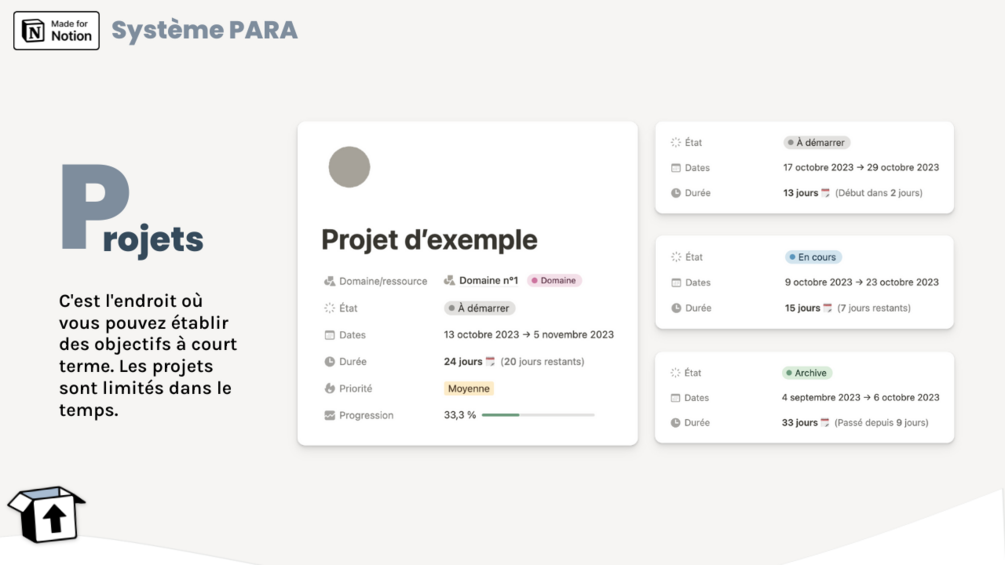Open the En cours status dropdown
The height and width of the screenshot is (565, 1005).
pos(813,257)
